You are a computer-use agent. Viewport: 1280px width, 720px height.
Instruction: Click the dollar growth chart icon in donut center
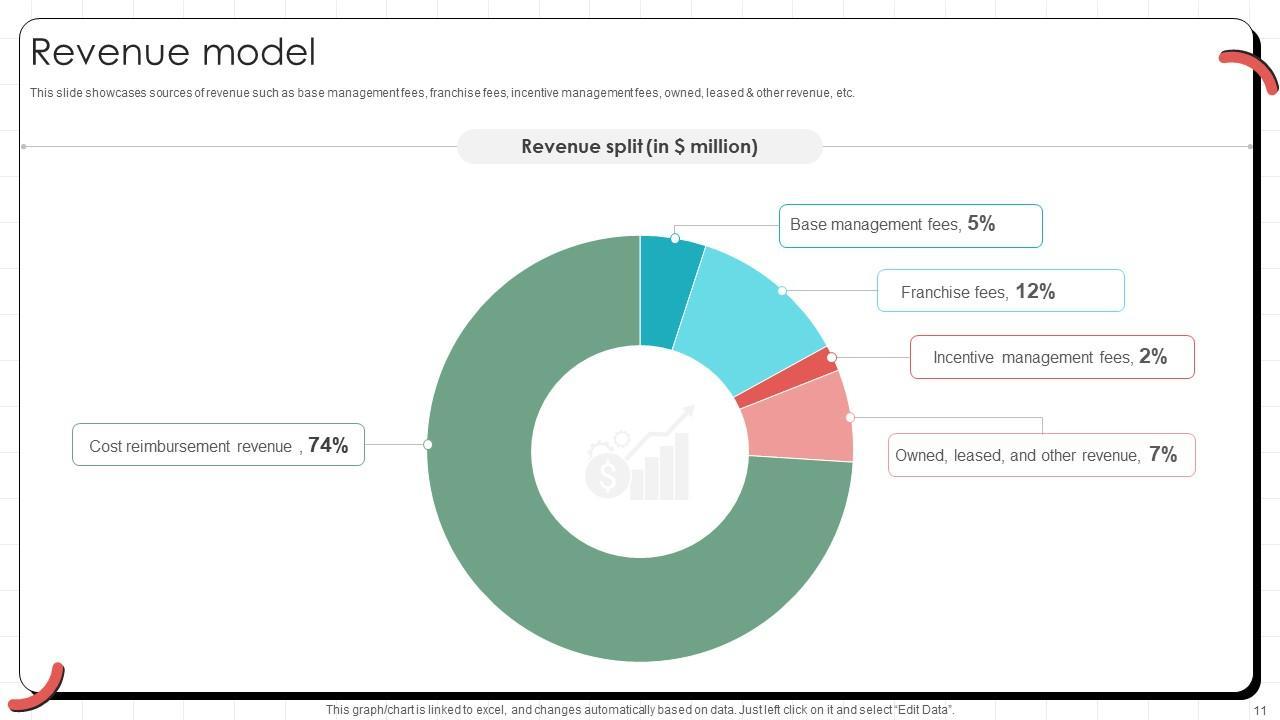point(639,453)
